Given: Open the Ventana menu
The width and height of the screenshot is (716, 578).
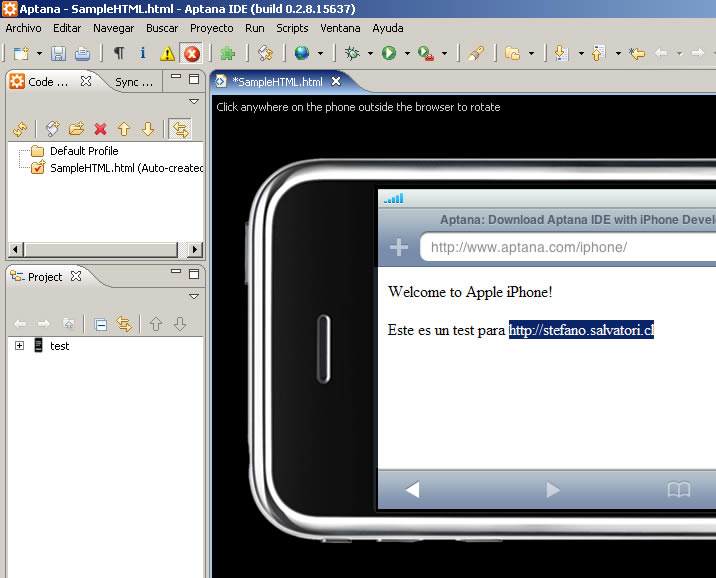Looking at the screenshot, I should point(340,28).
